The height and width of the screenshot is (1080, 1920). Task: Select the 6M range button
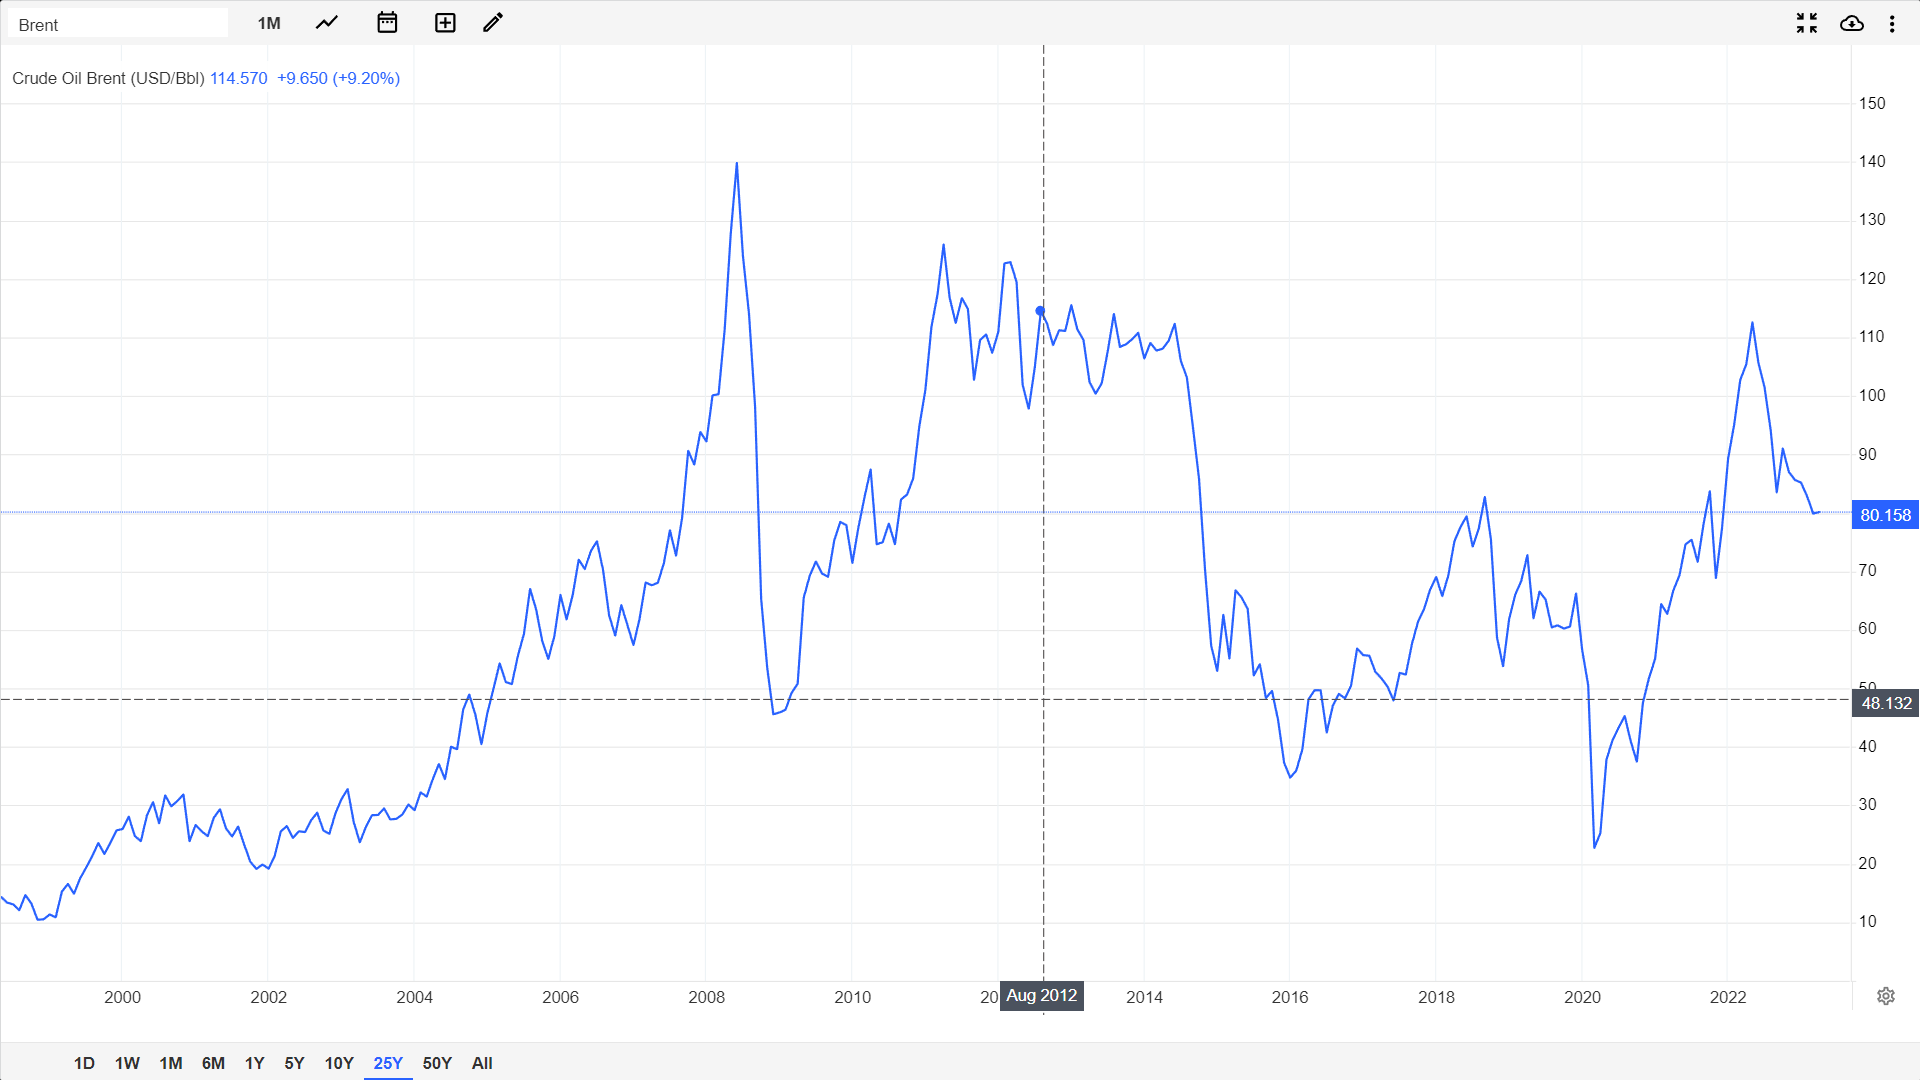213,1063
